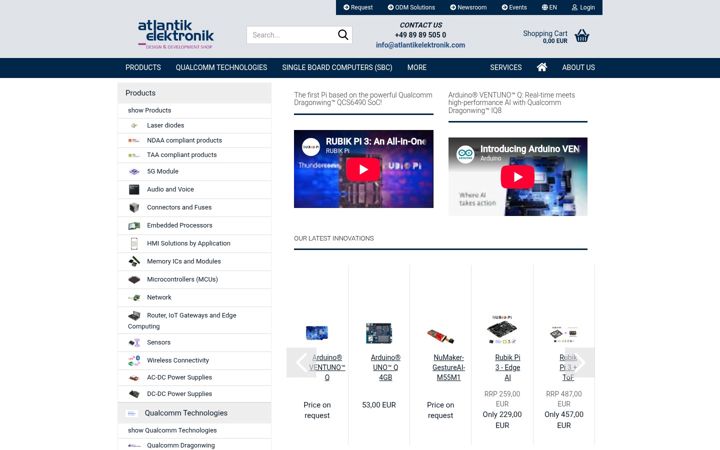Open the Request top menu
The image size is (720, 450).
[358, 7]
